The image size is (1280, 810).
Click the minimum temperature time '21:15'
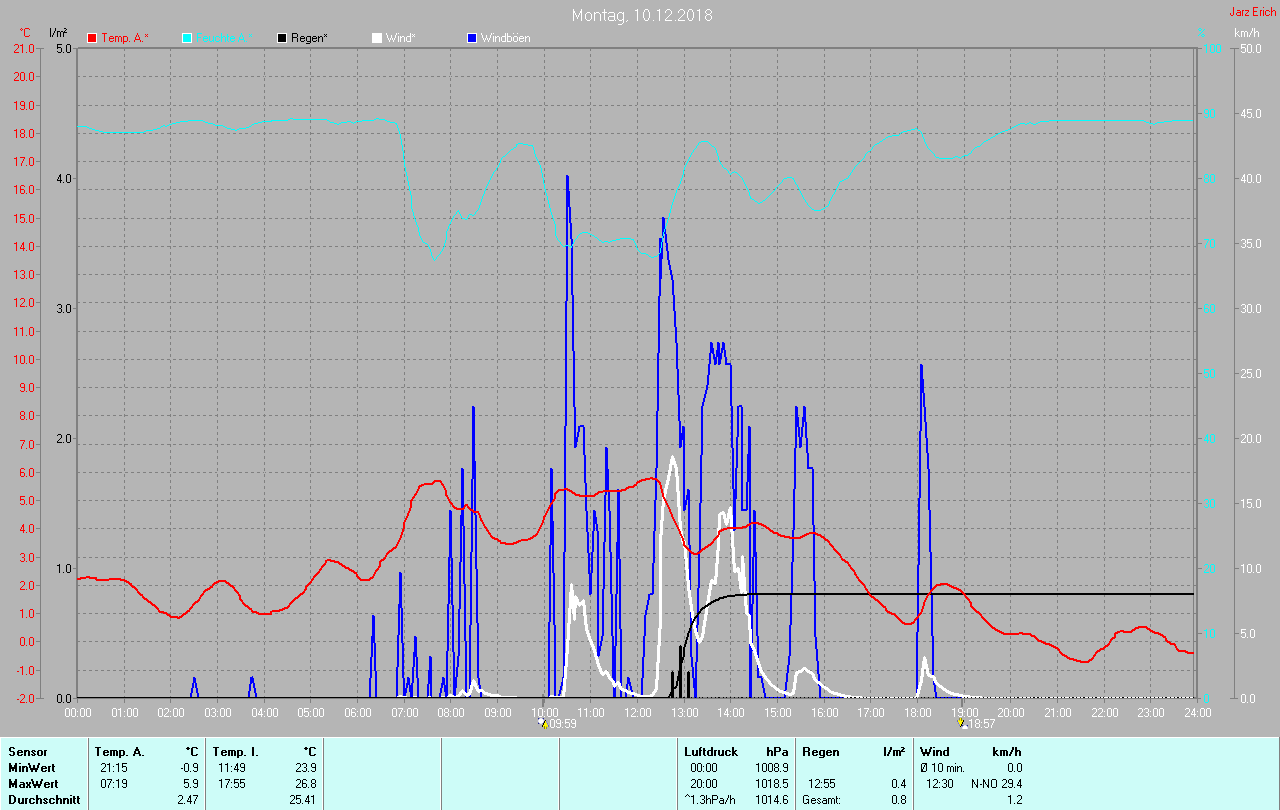pyautogui.click(x=114, y=768)
